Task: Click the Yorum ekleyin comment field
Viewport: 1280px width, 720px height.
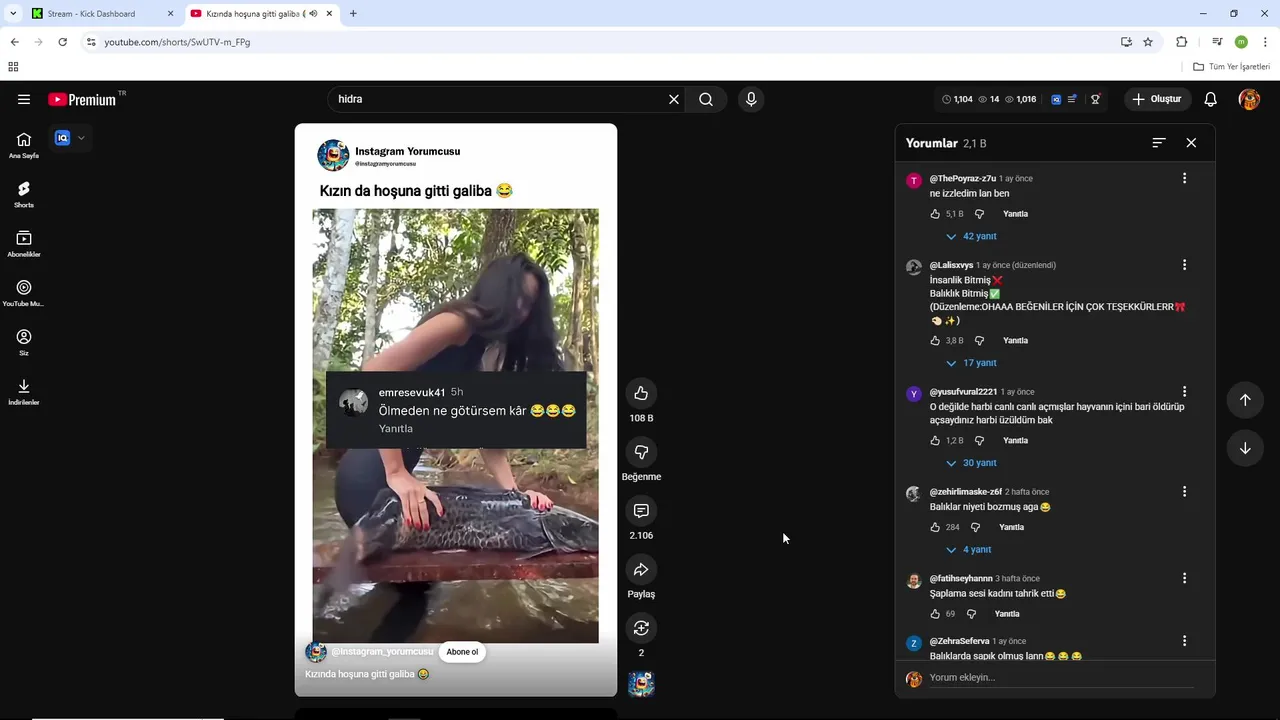Action: 1061,678
